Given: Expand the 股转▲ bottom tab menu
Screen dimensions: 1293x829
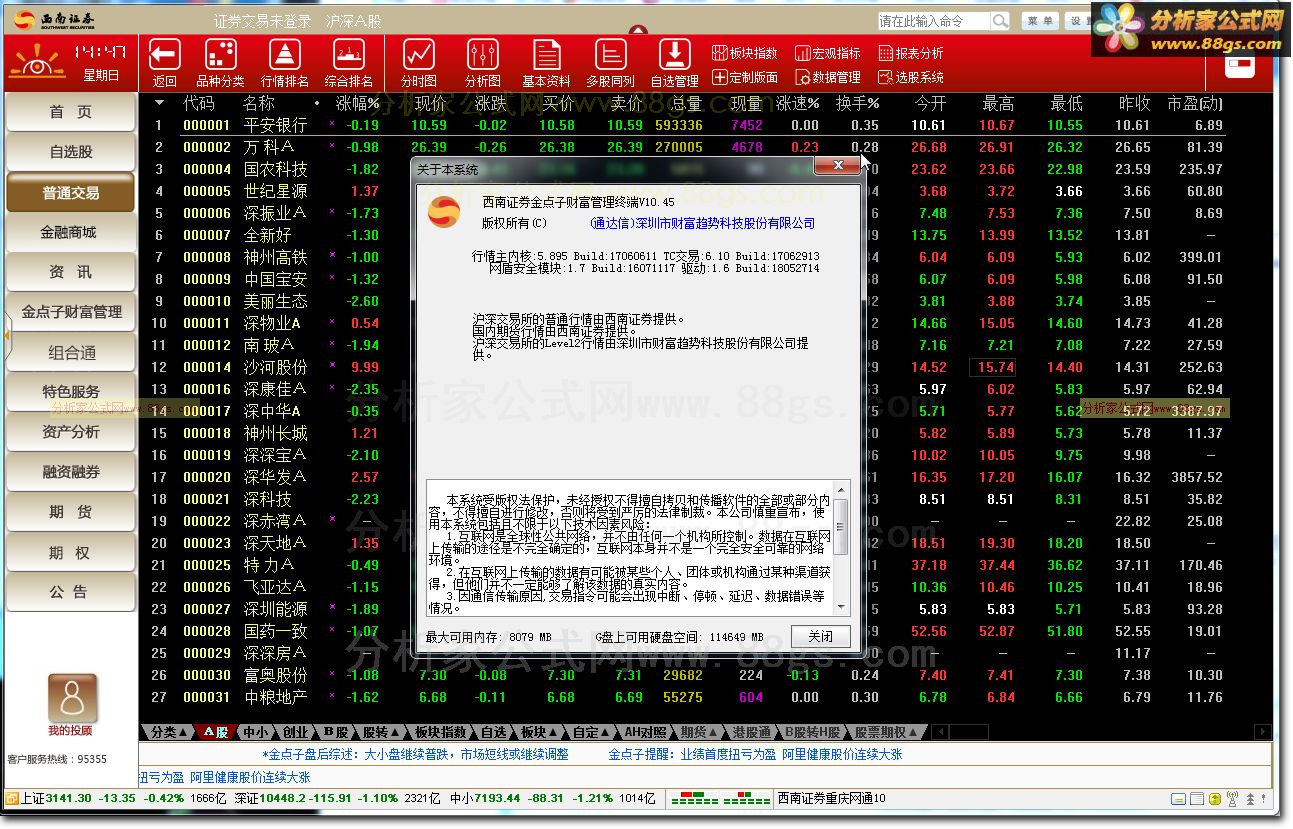Looking at the screenshot, I should (382, 732).
